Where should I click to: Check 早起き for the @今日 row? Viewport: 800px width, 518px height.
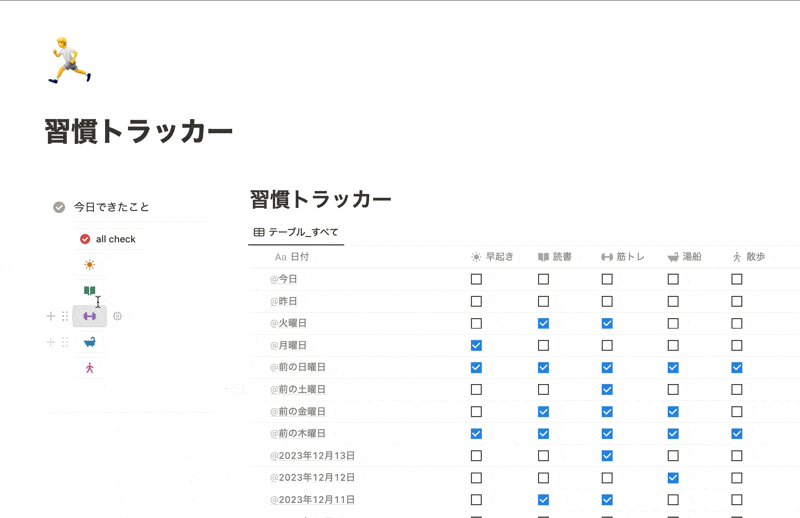click(x=476, y=279)
